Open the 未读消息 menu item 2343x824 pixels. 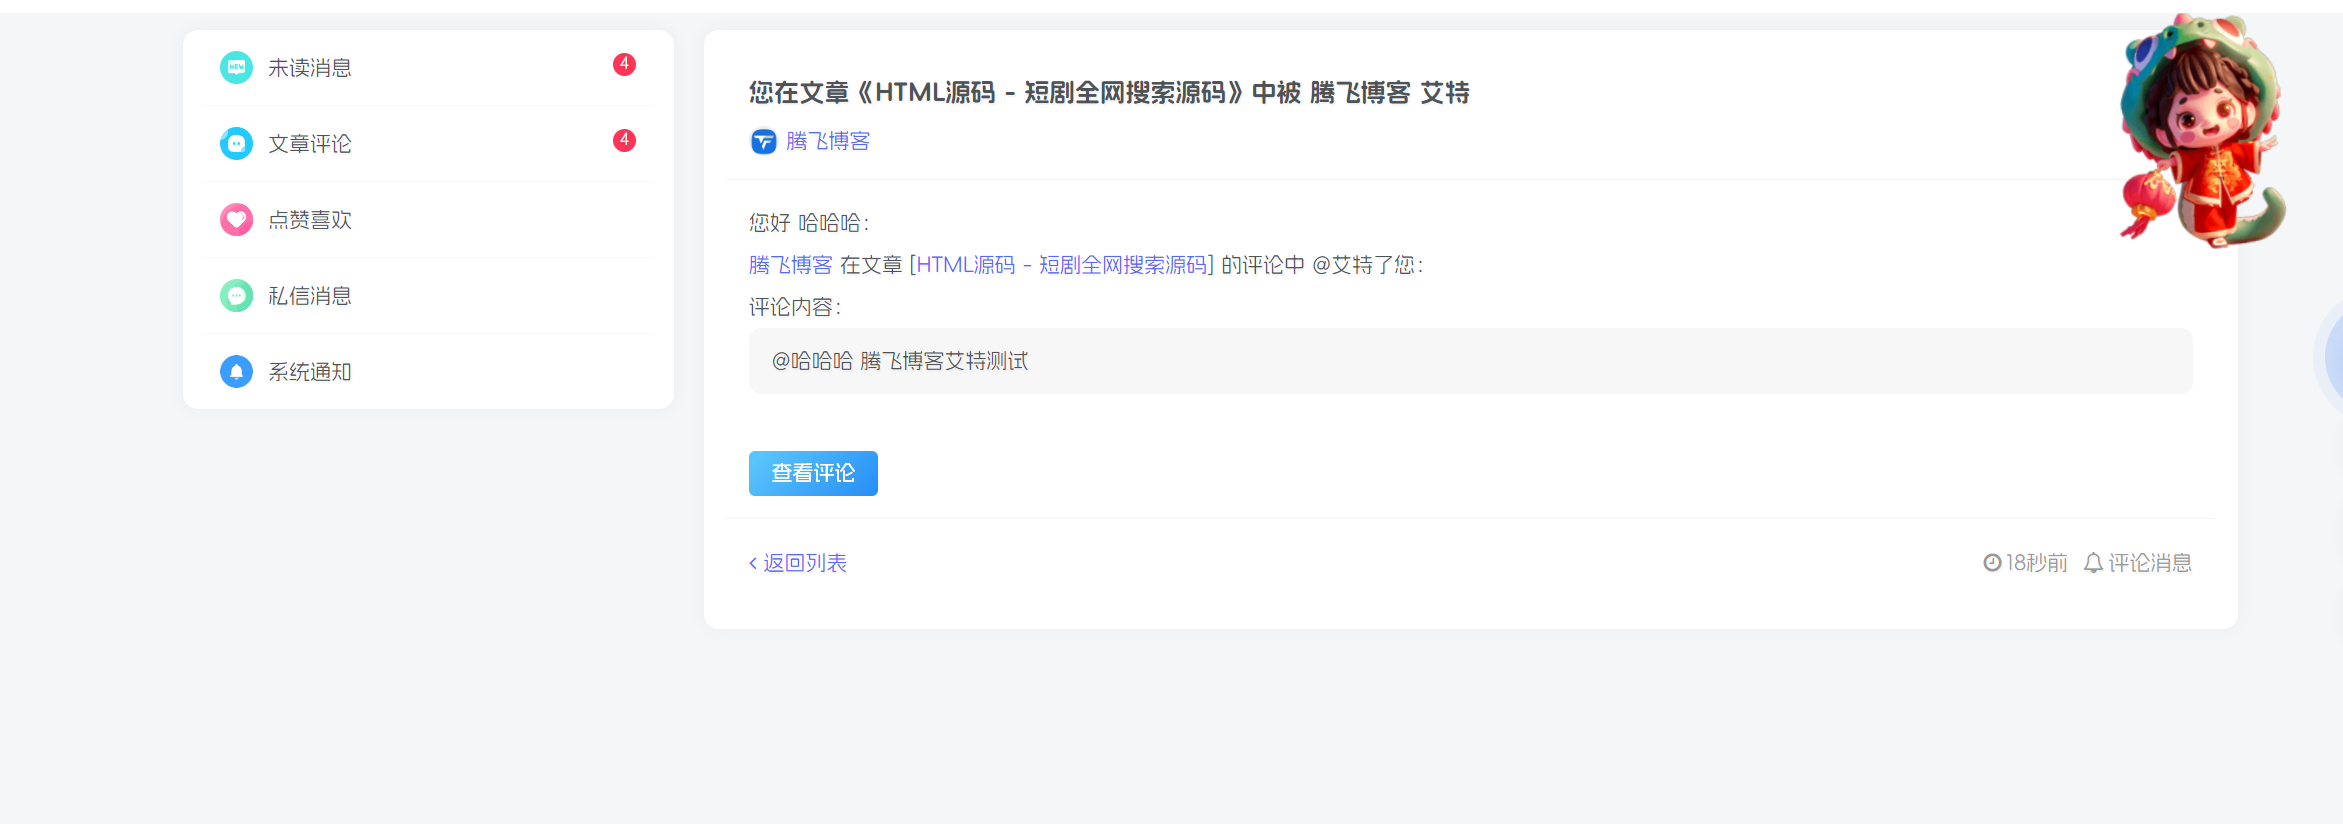[x=428, y=68]
